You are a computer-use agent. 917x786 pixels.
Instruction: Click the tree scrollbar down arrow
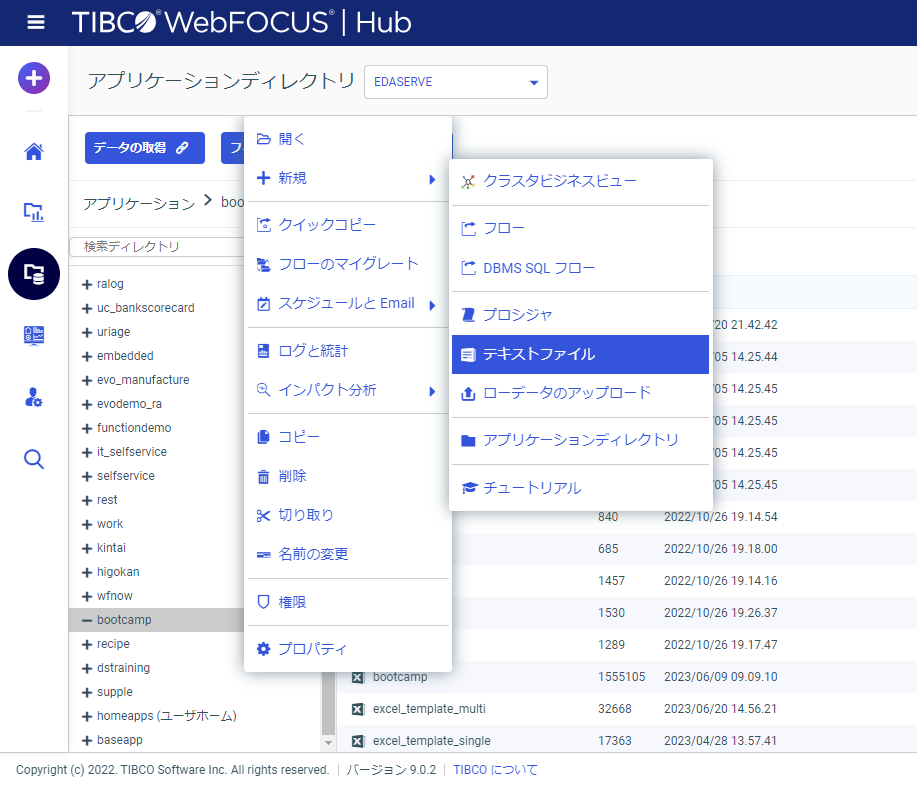click(328, 743)
